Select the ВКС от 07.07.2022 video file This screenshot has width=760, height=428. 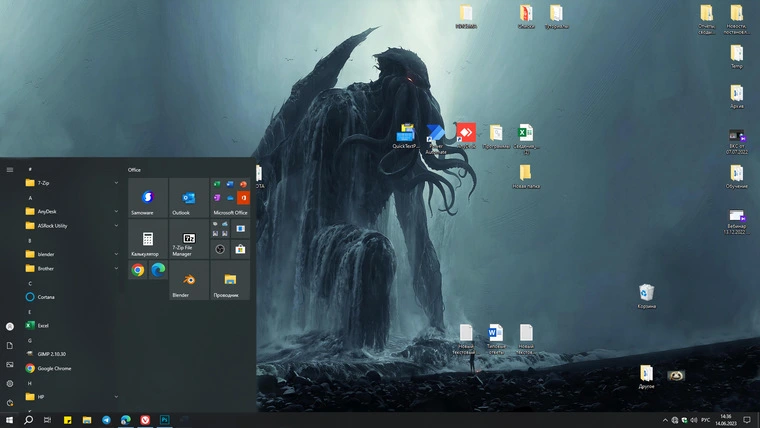pyautogui.click(x=737, y=142)
